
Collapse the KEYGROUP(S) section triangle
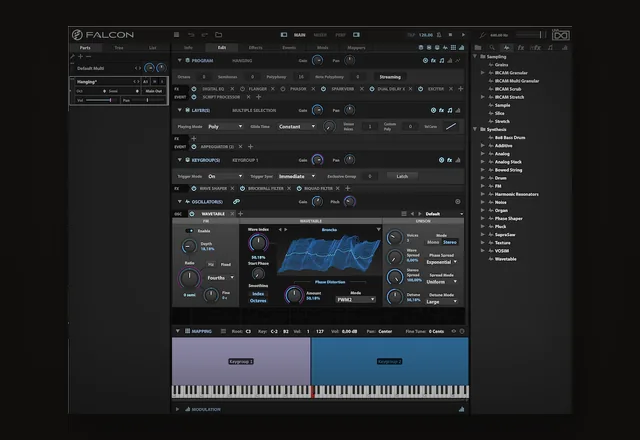[179, 160]
